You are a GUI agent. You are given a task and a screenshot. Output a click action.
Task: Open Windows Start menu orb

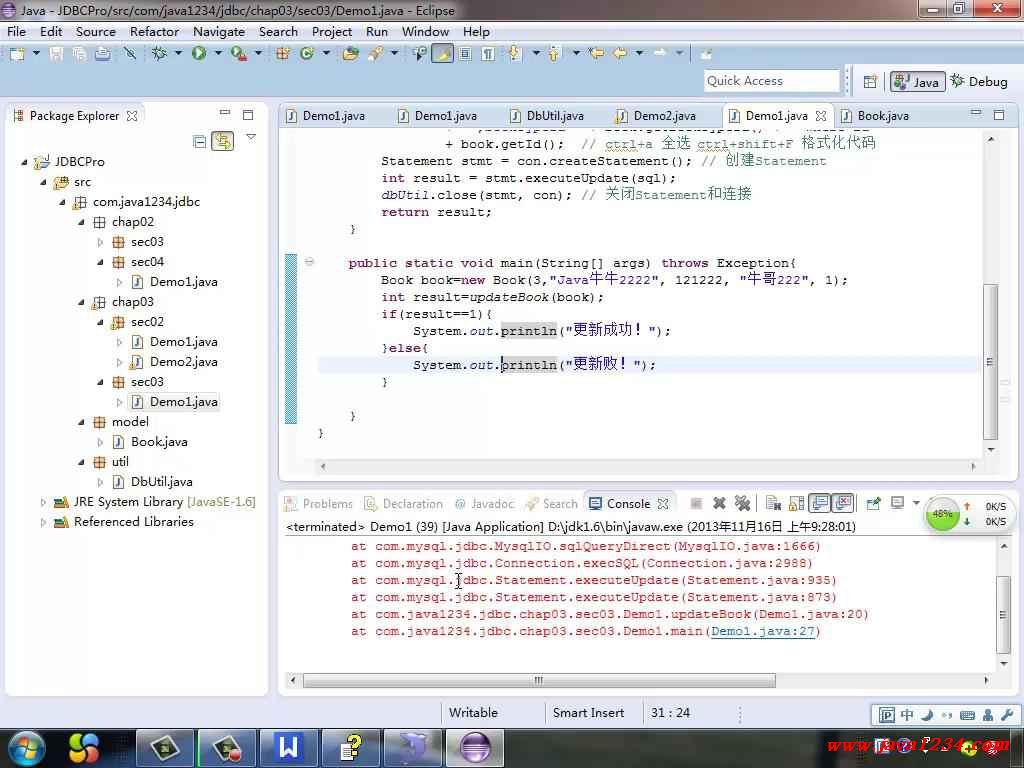(x=27, y=748)
